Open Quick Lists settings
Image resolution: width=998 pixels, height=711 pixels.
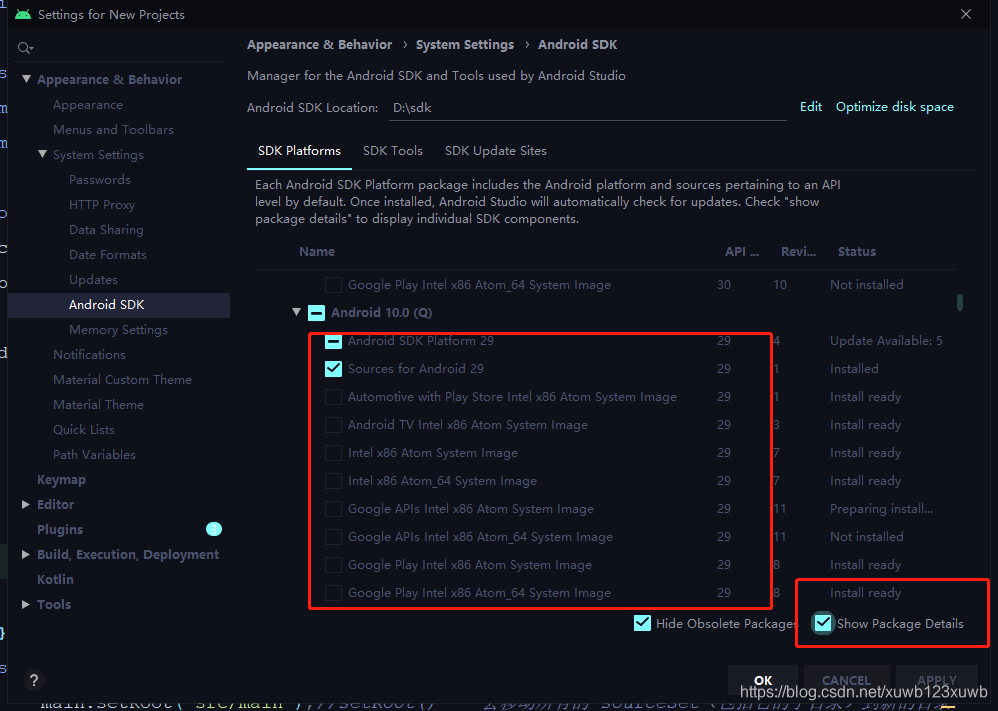coord(83,430)
